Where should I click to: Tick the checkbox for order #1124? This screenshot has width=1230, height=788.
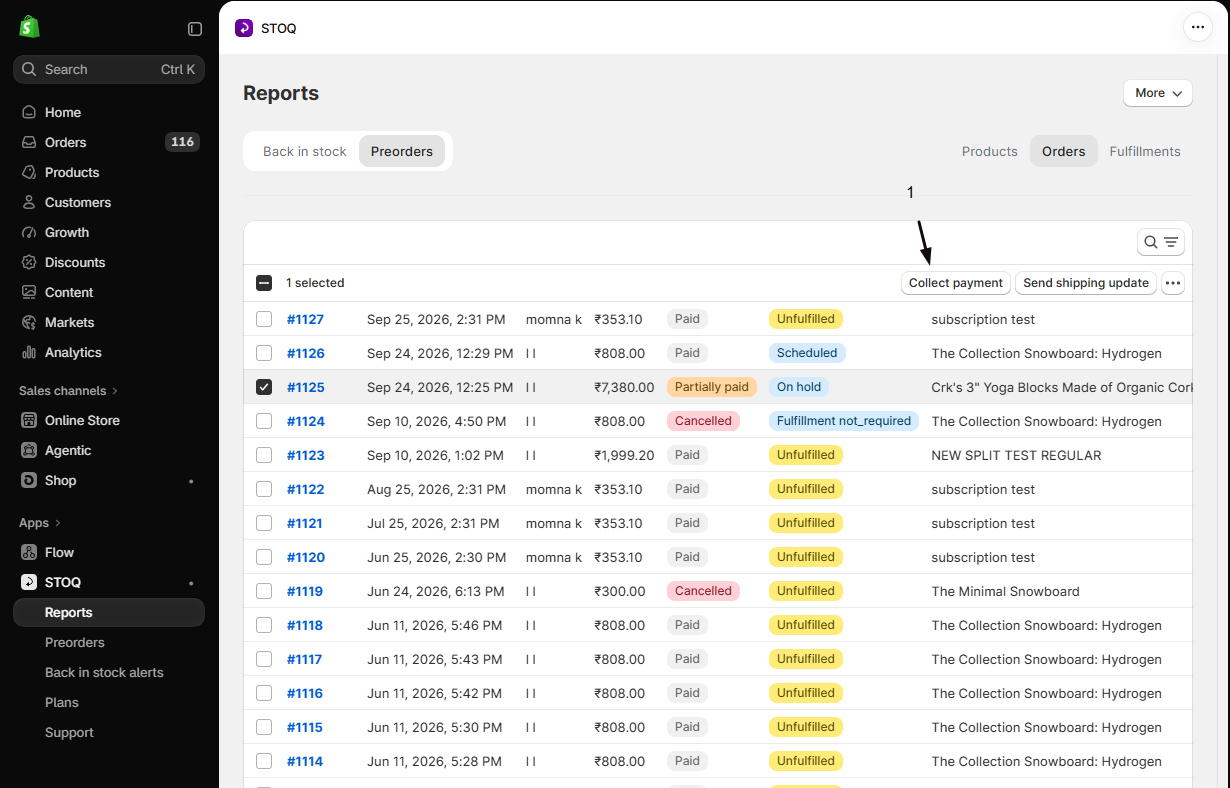point(264,421)
